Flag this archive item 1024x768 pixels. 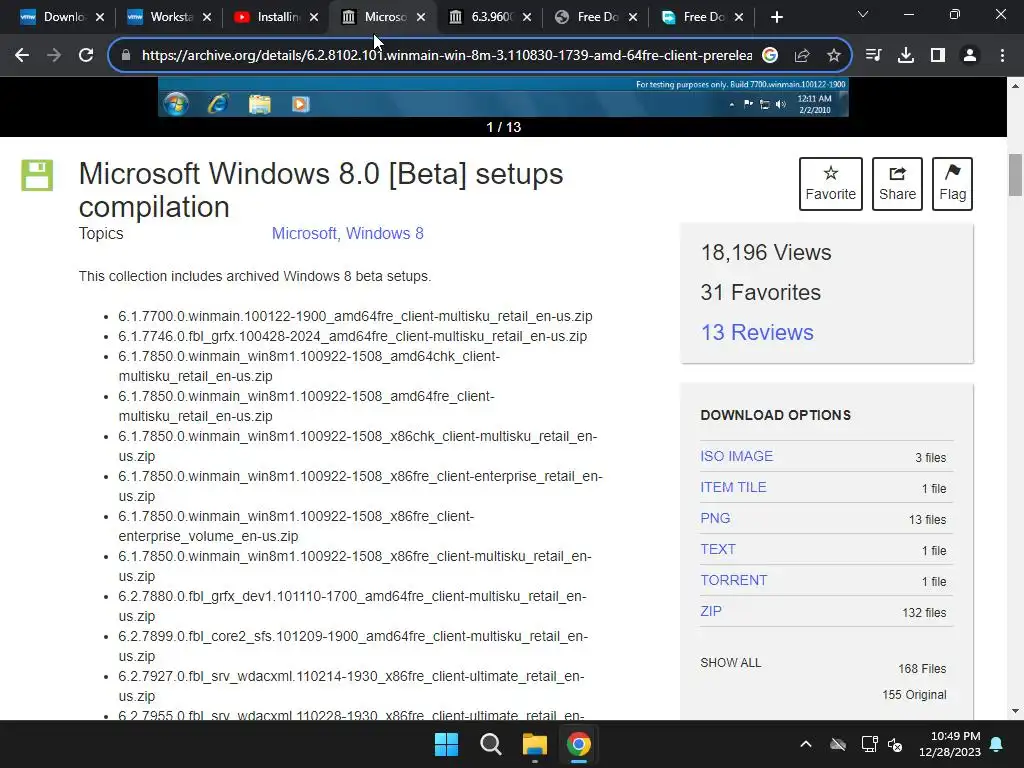952,184
